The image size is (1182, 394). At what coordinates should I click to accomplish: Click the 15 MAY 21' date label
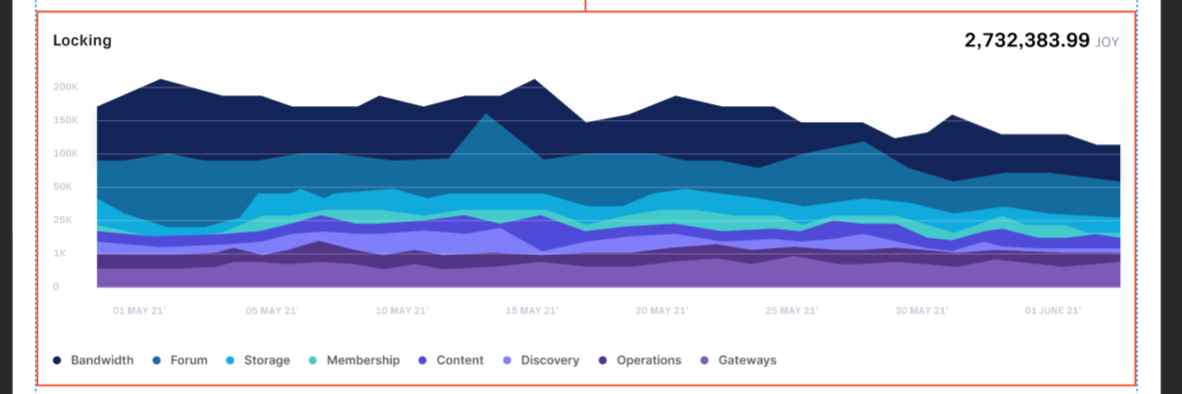tap(533, 310)
